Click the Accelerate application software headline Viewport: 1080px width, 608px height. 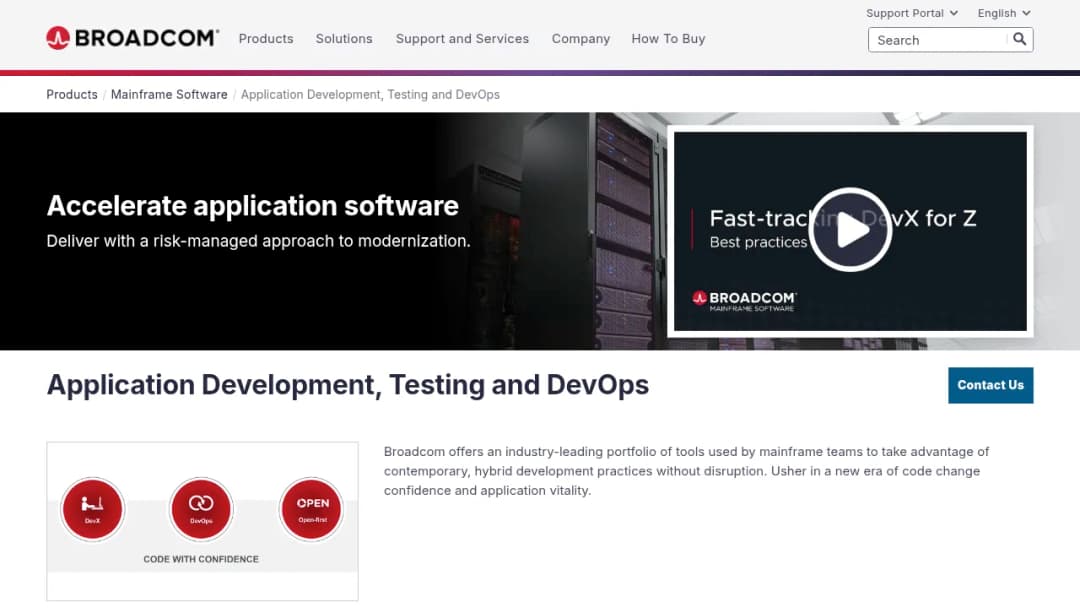point(253,205)
